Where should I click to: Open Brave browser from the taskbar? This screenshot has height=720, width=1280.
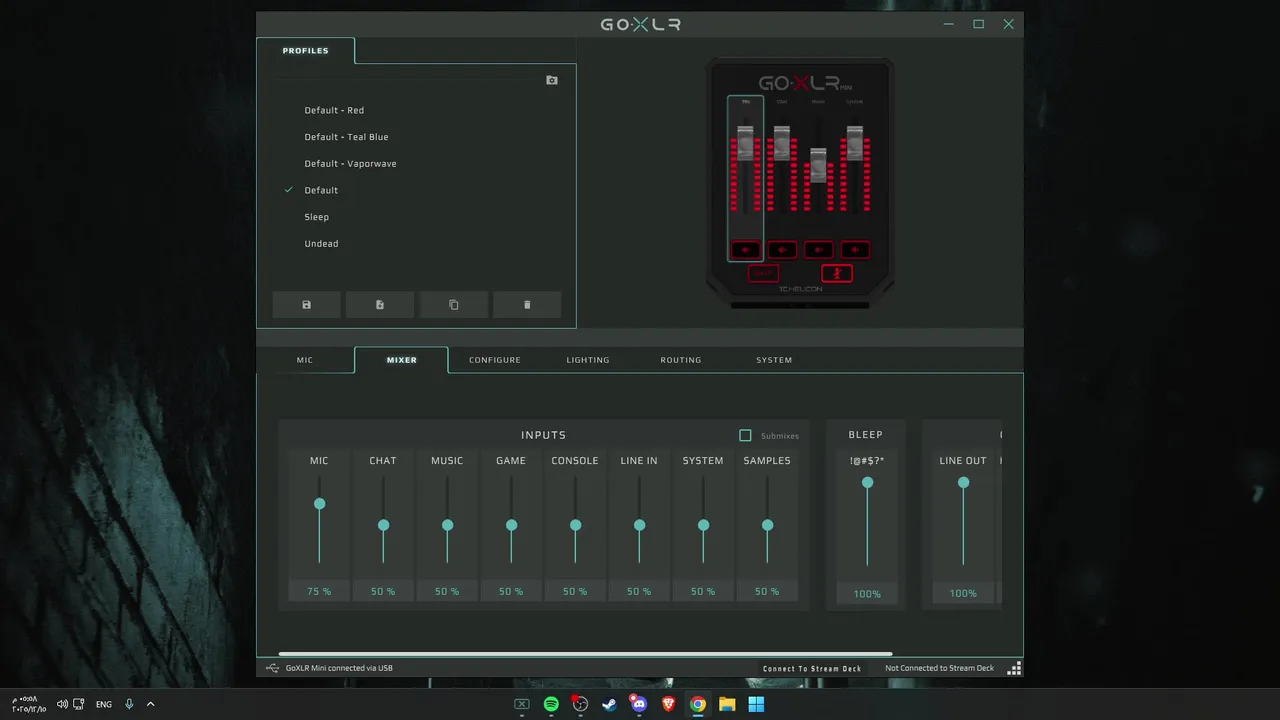tap(668, 704)
